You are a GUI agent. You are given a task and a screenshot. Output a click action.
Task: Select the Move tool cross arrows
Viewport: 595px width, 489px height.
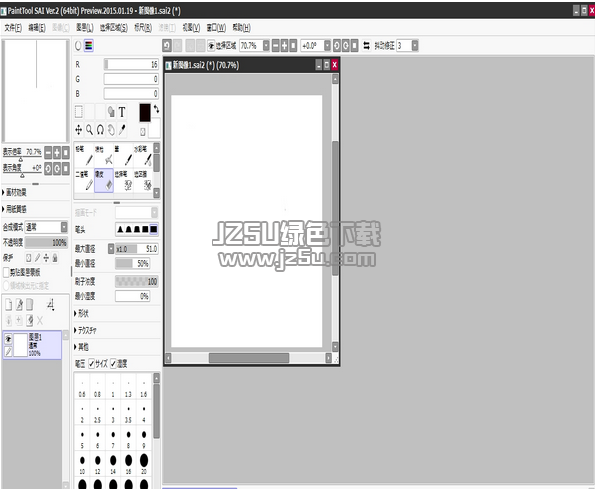[79, 130]
